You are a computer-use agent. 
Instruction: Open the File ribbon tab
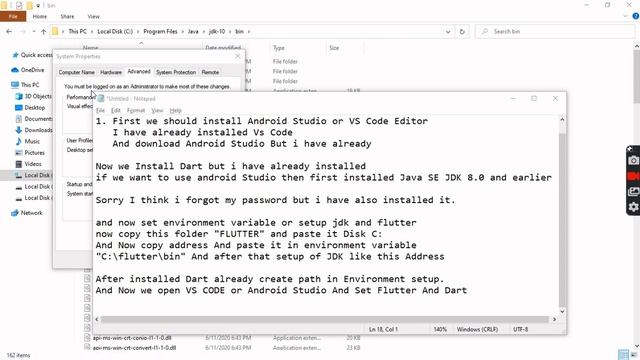pos(13,16)
